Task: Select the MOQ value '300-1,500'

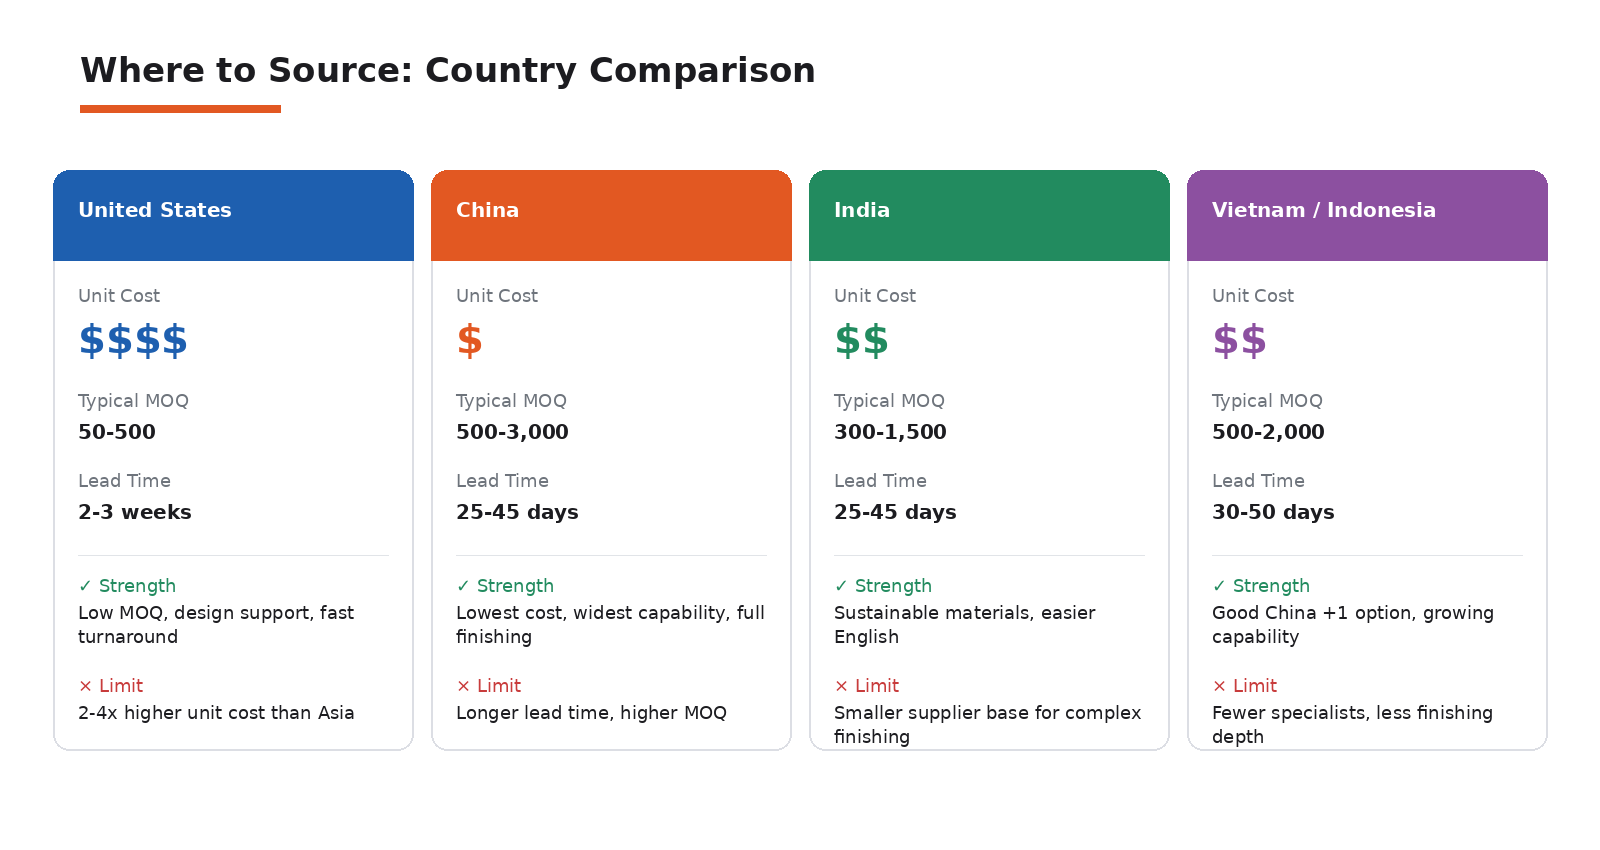Action: 890,432
